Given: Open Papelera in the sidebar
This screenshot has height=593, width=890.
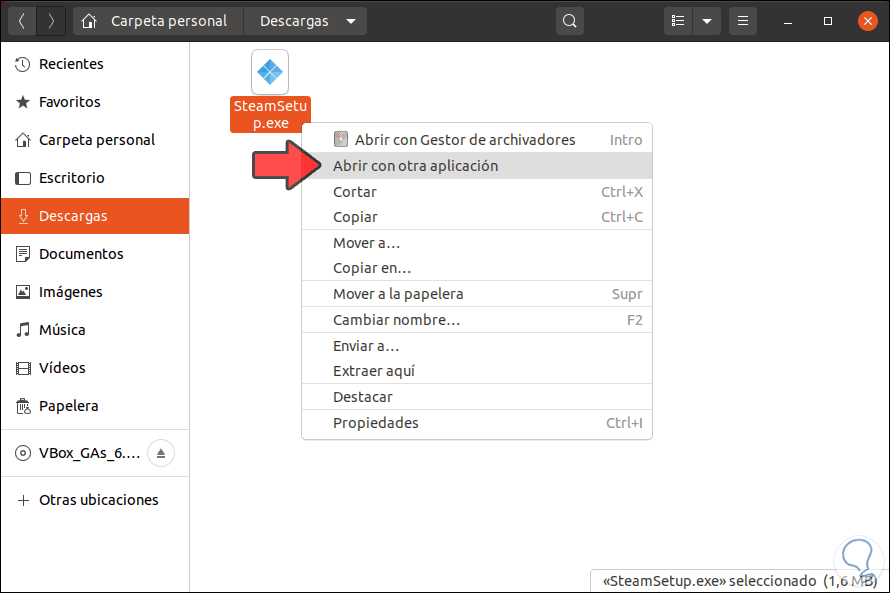Looking at the screenshot, I should [68, 406].
